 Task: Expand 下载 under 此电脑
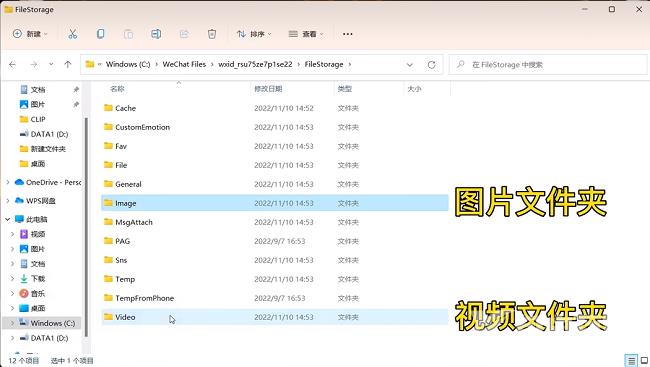(12, 279)
